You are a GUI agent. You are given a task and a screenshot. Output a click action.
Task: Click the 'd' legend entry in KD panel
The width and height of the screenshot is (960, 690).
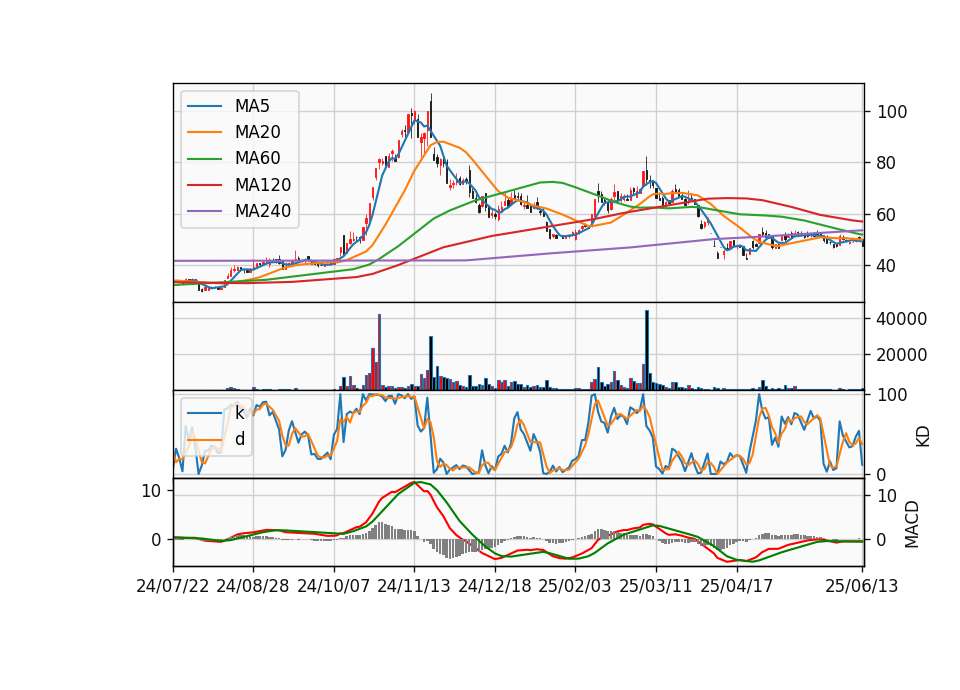point(240,439)
